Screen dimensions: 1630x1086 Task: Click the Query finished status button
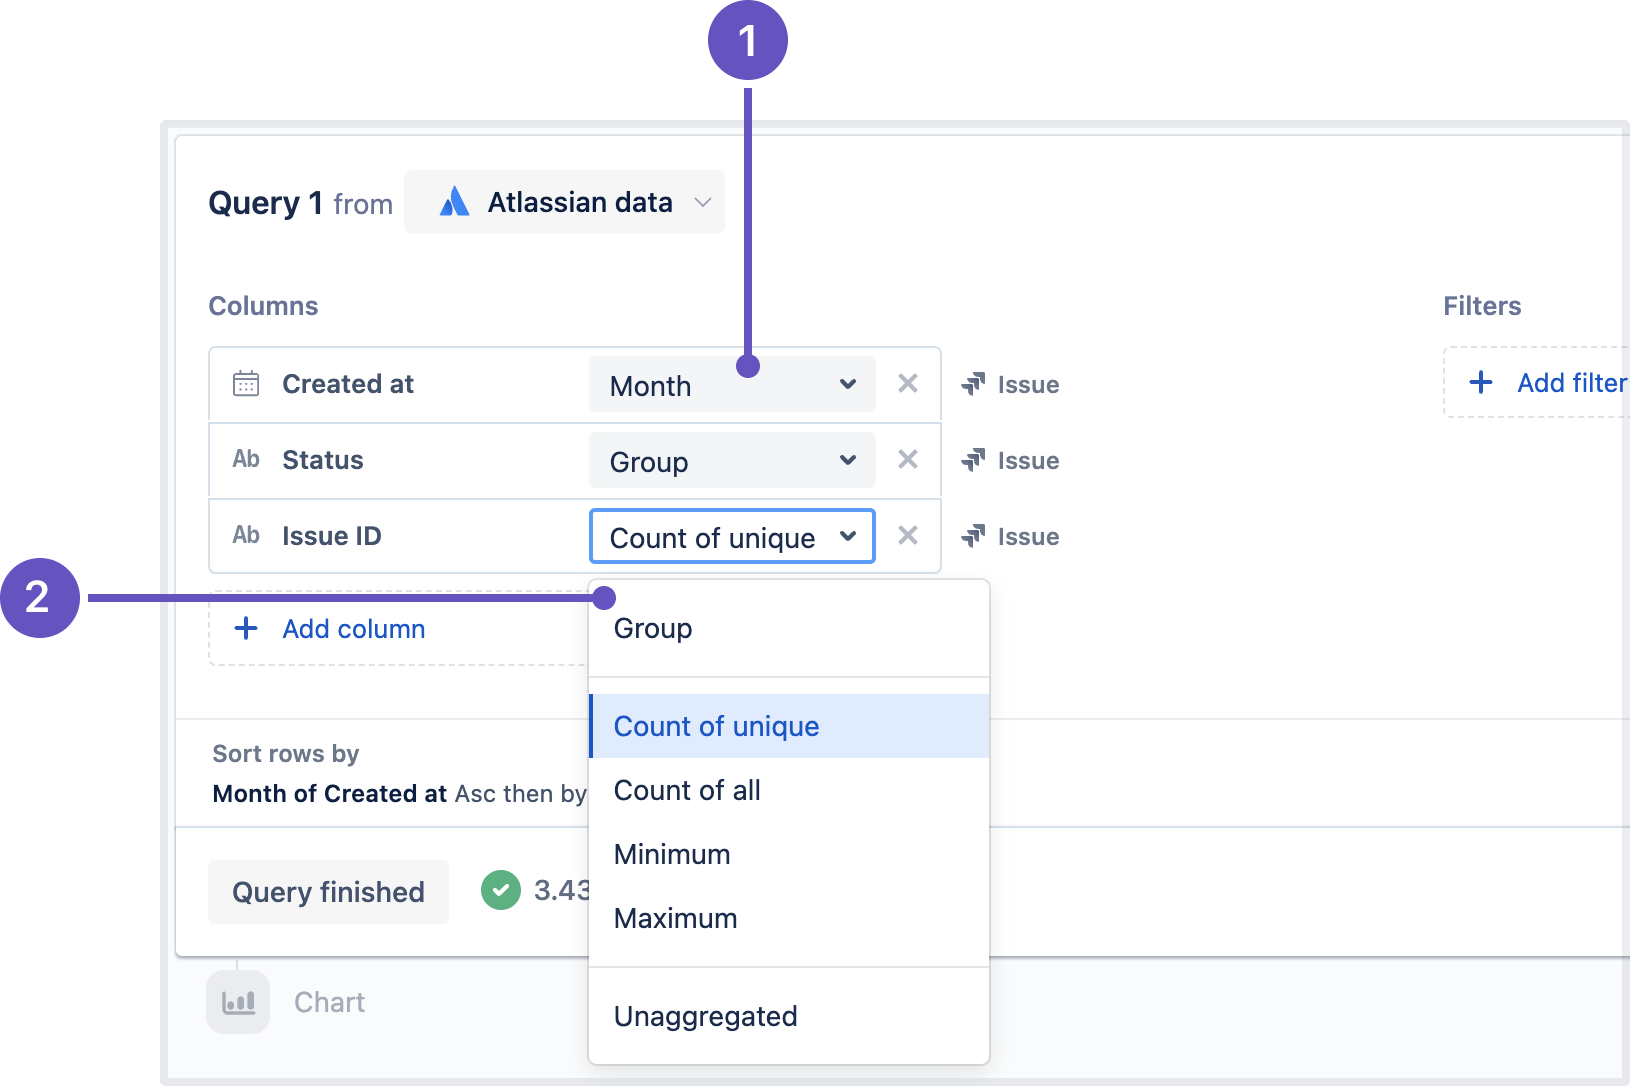tap(328, 892)
